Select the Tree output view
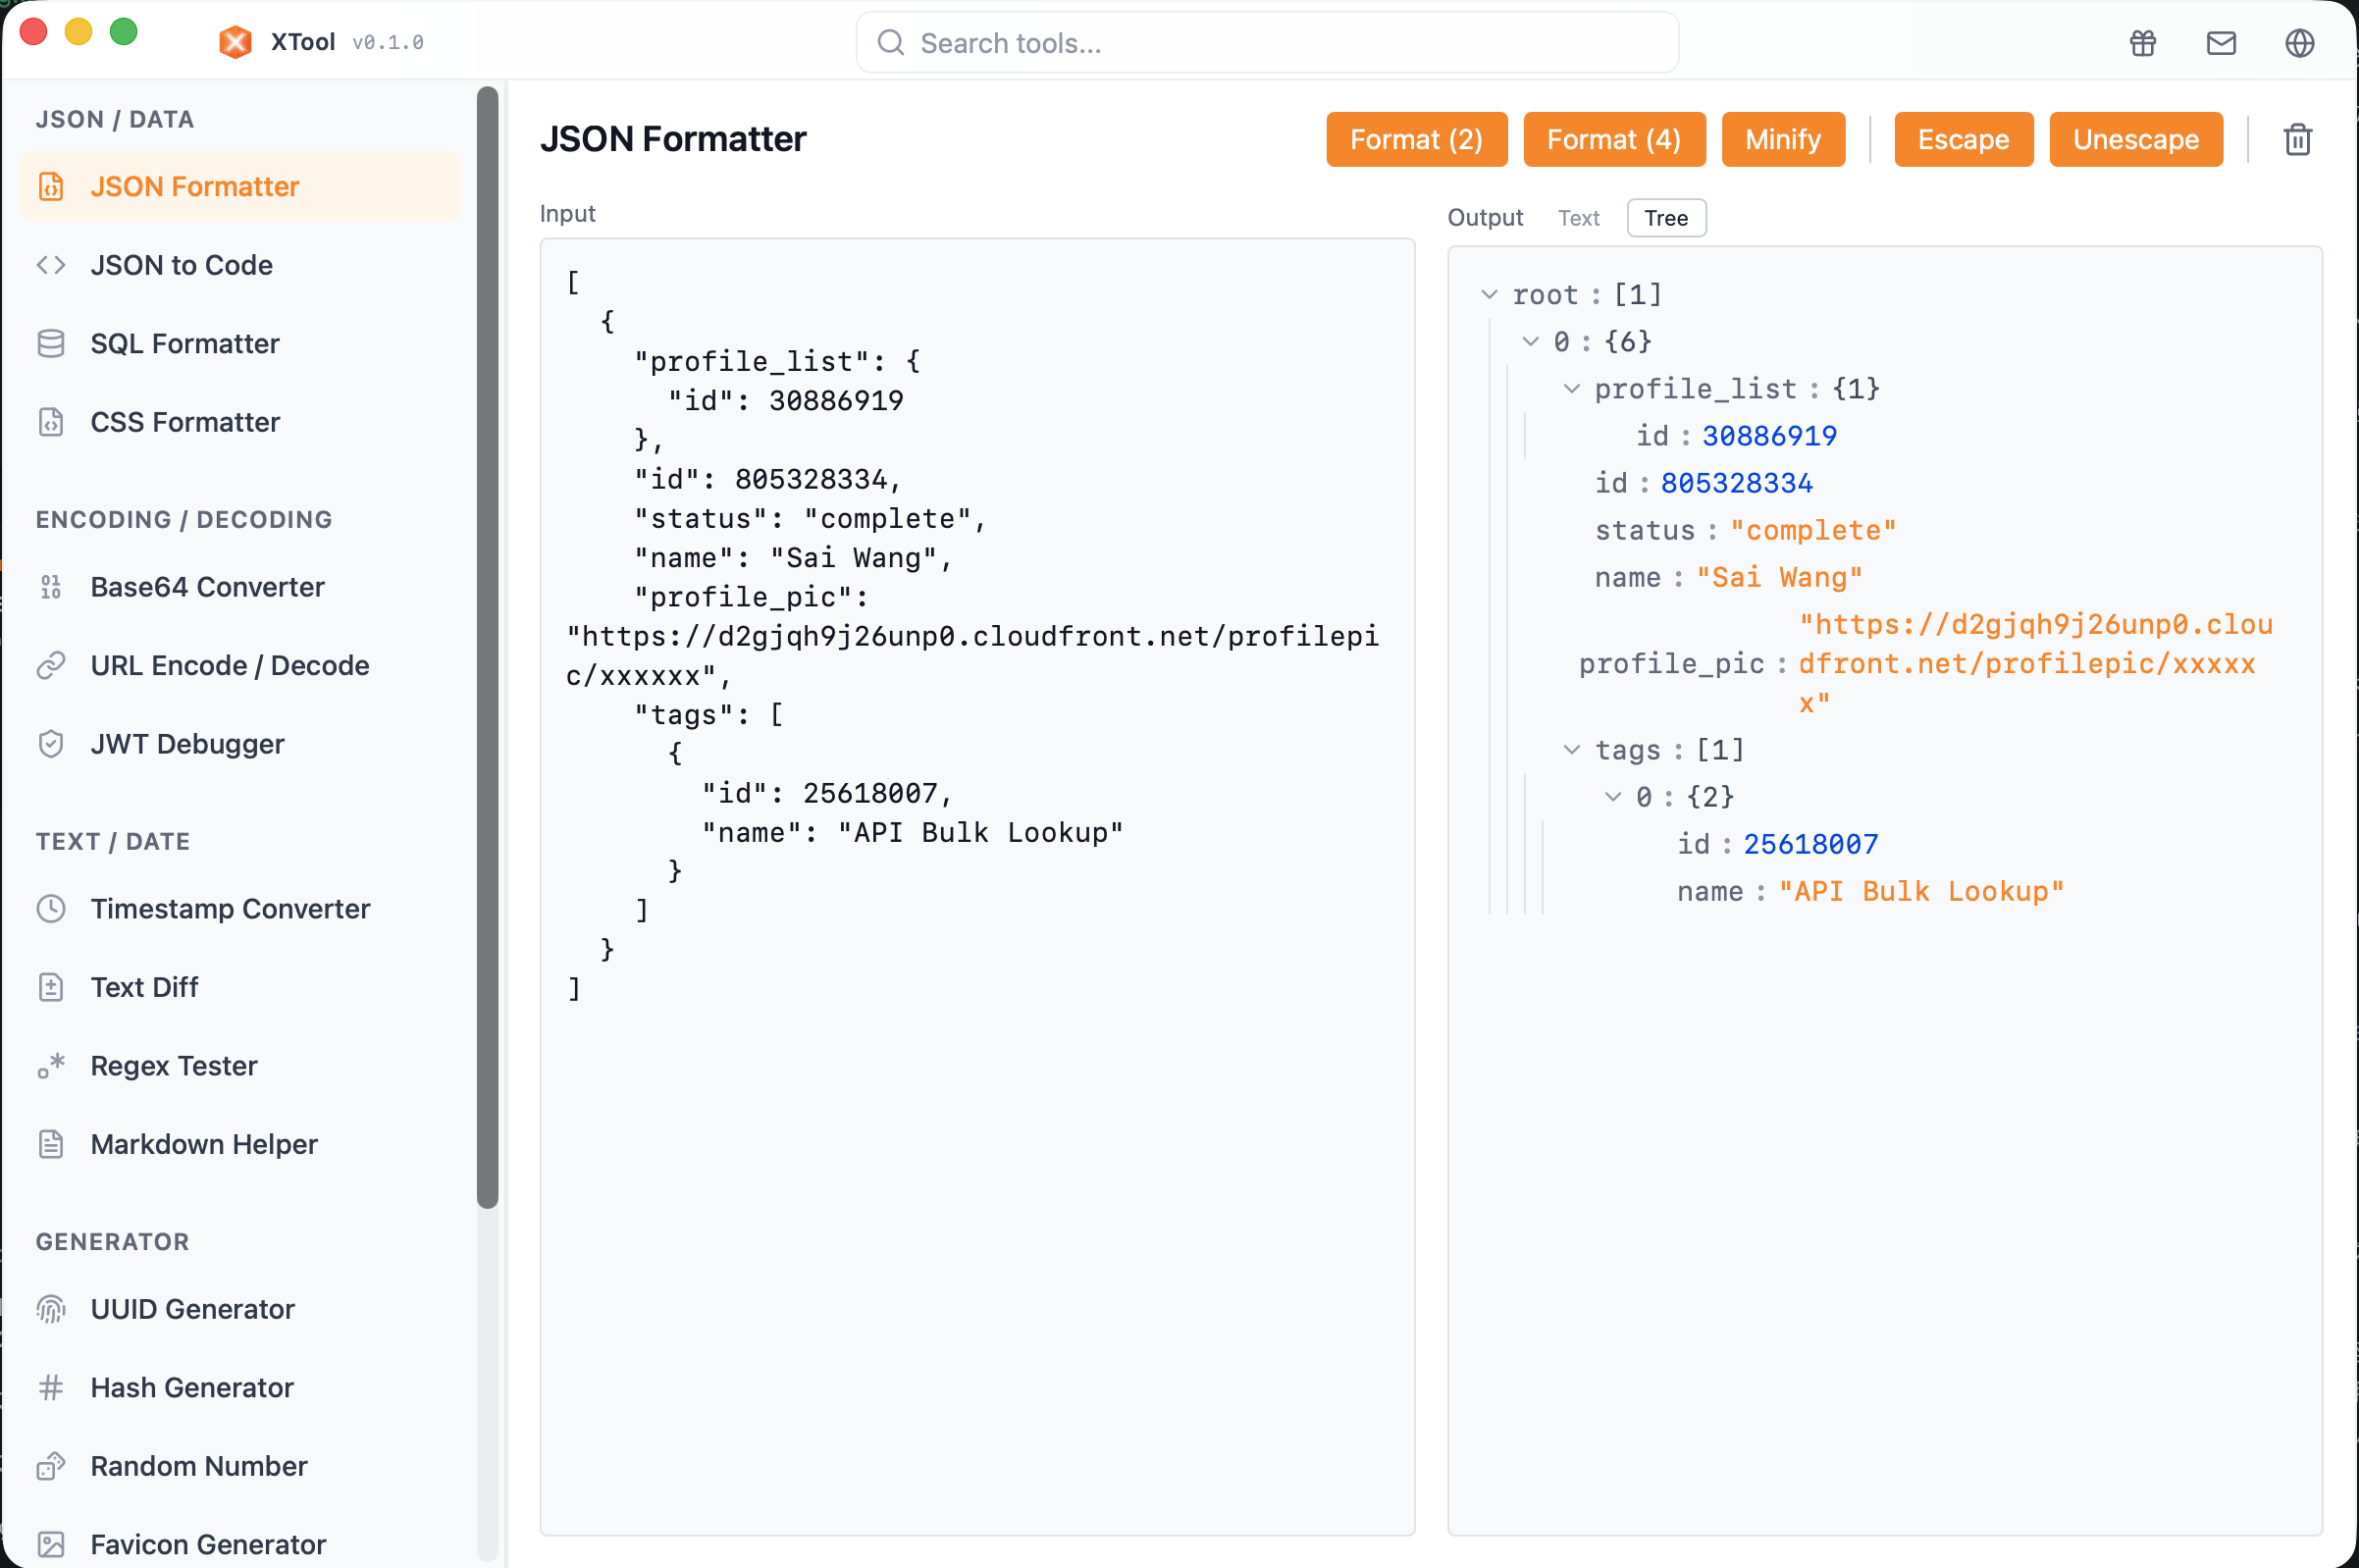2359x1568 pixels. pyautogui.click(x=1665, y=218)
